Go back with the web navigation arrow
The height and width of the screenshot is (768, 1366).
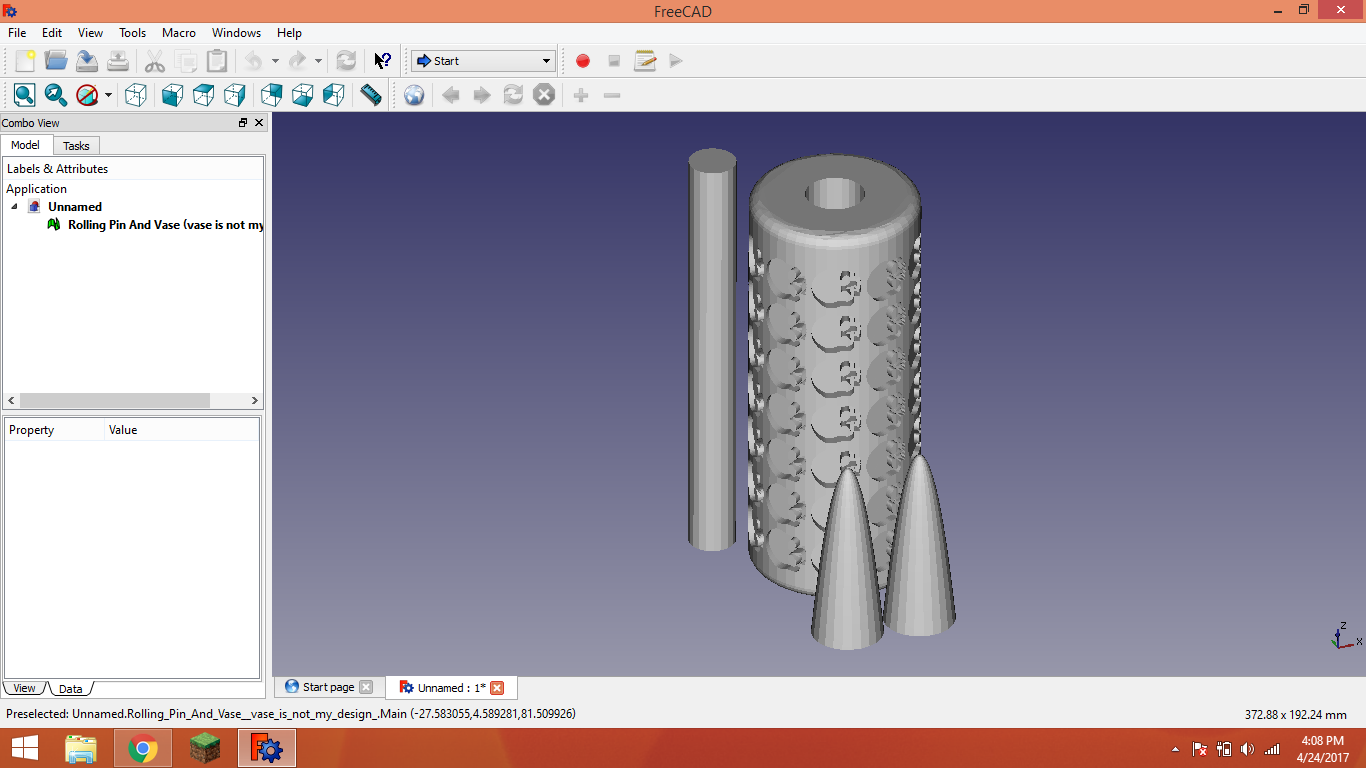[451, 95]
